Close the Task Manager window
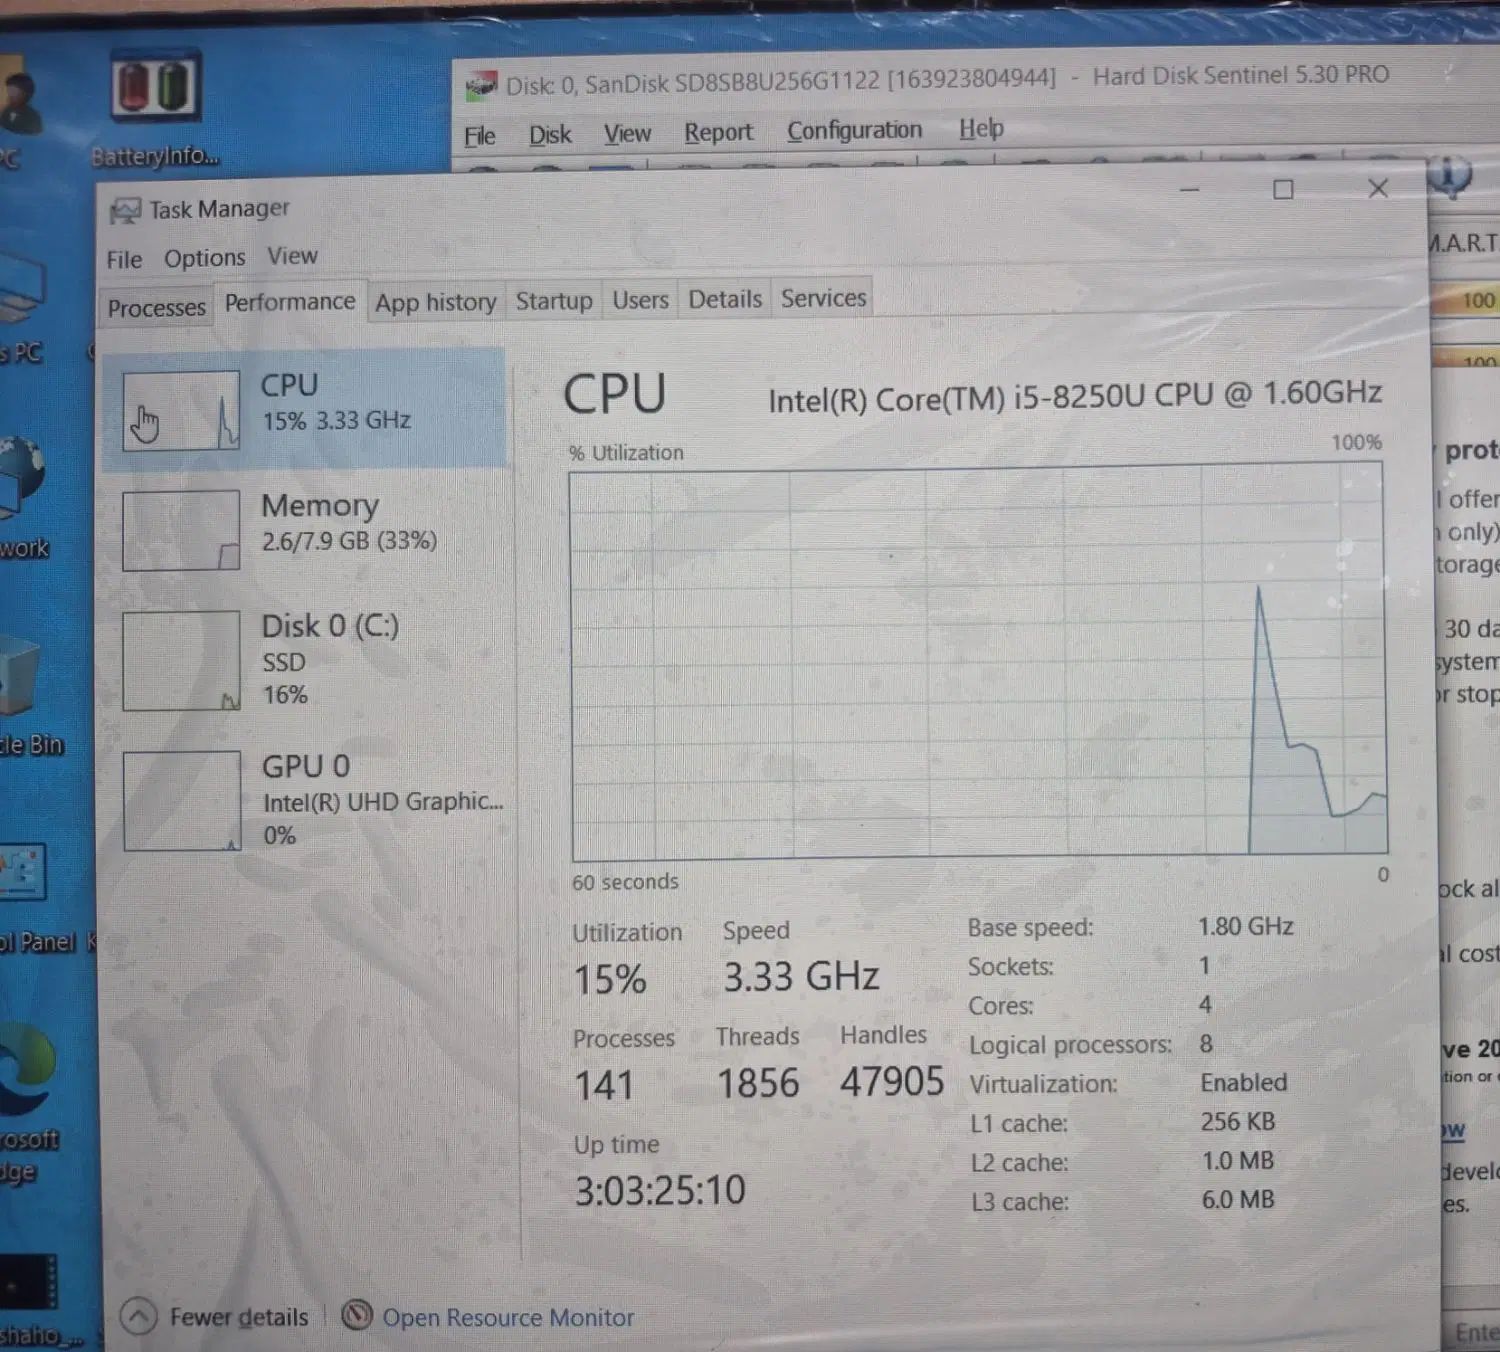This screenshot has height=1352, width=1500. pyautogui.click(x=1378, y=188)
